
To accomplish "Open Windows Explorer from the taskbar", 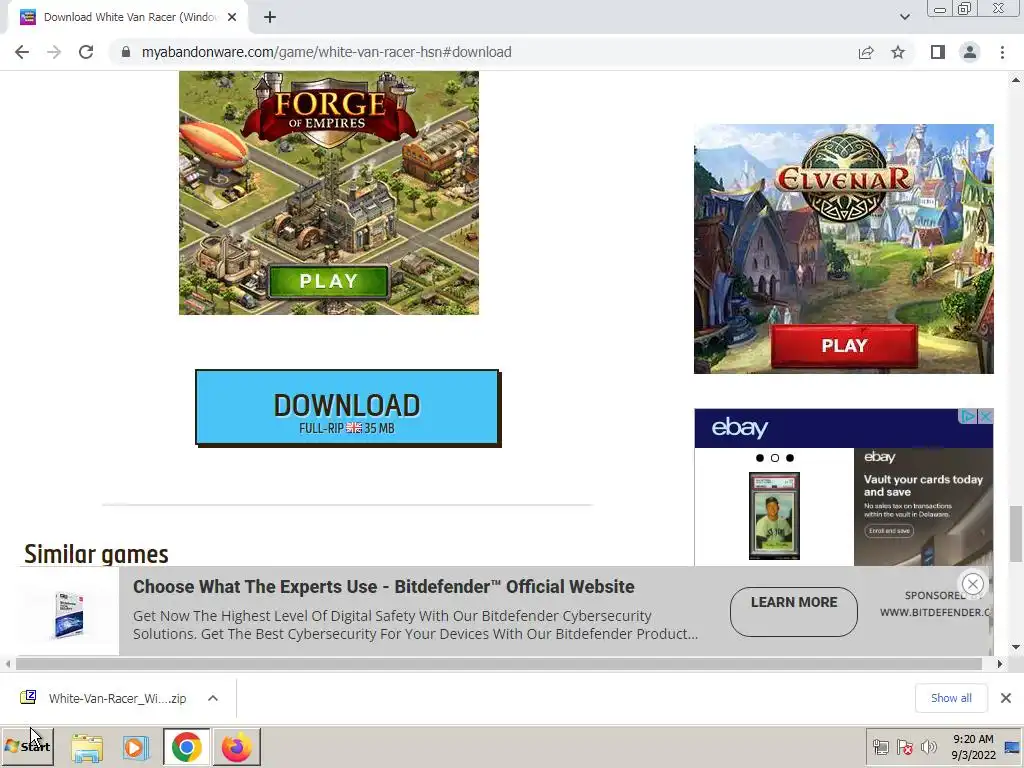I will tap(87, 747).
